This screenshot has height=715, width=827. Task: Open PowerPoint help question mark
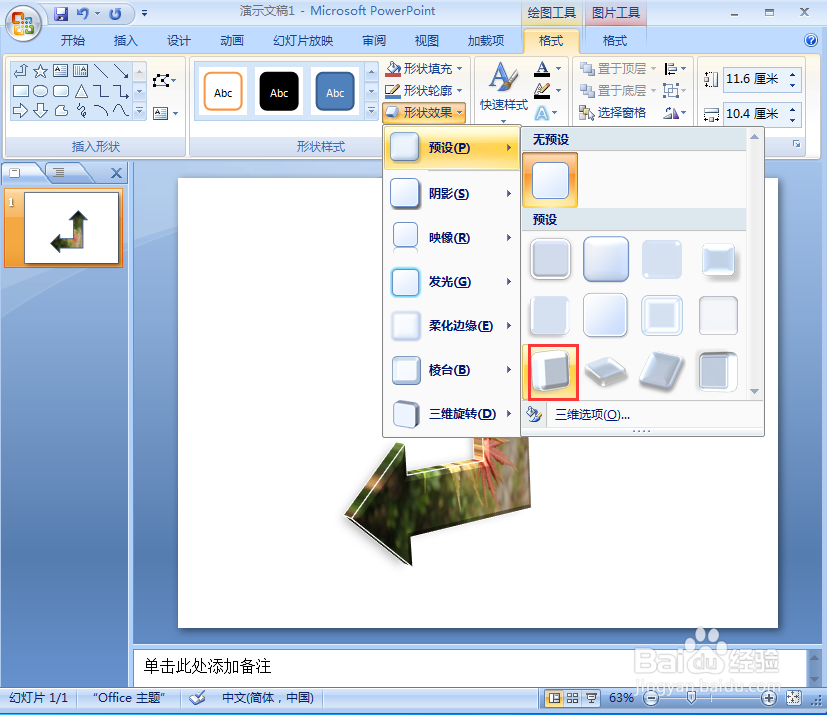[811, 40]
